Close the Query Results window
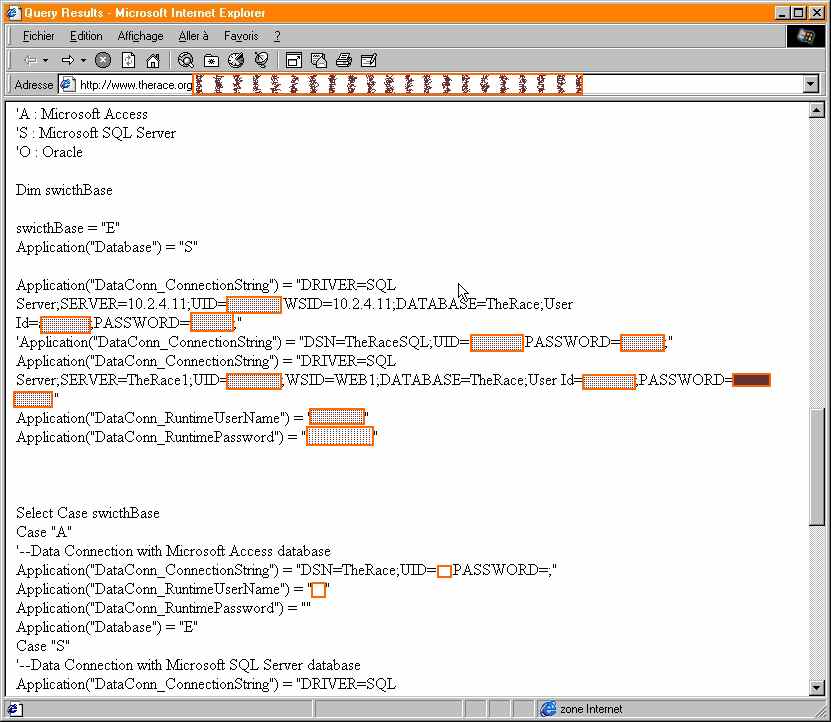 pos(817,13)
